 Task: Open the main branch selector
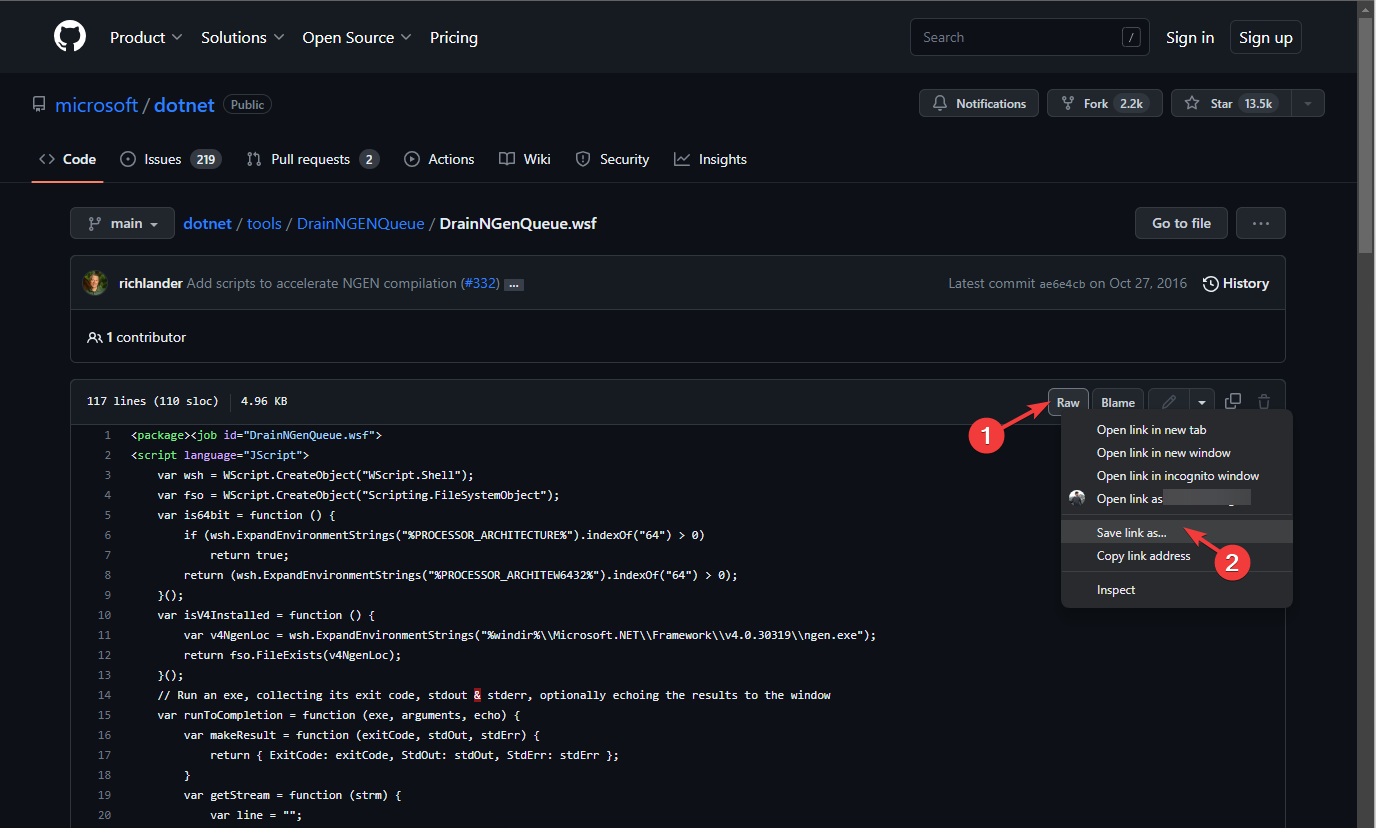pos(122,223)
